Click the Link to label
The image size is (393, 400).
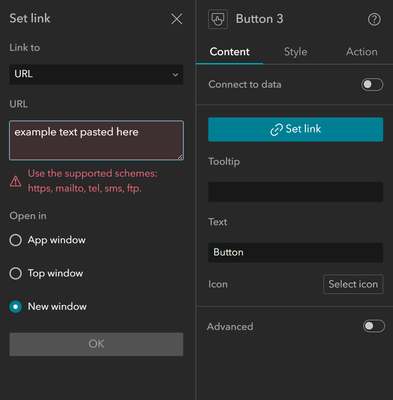coord(25,48)
